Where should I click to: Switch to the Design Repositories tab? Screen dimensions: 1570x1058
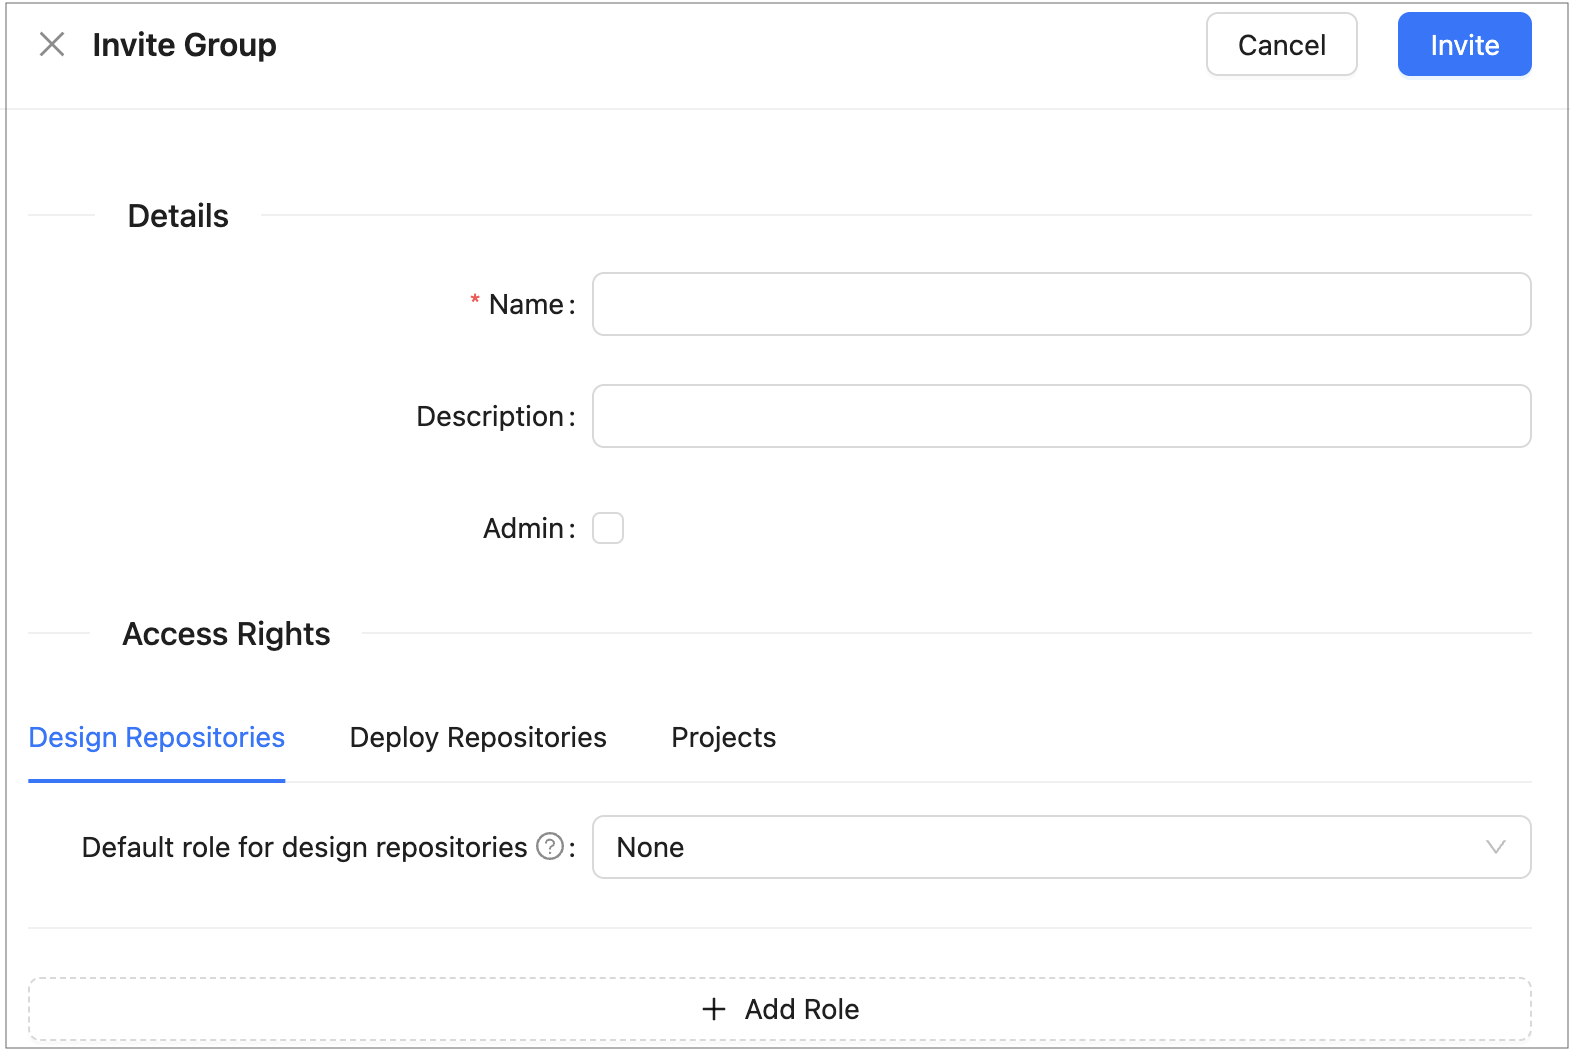point(157,737)
